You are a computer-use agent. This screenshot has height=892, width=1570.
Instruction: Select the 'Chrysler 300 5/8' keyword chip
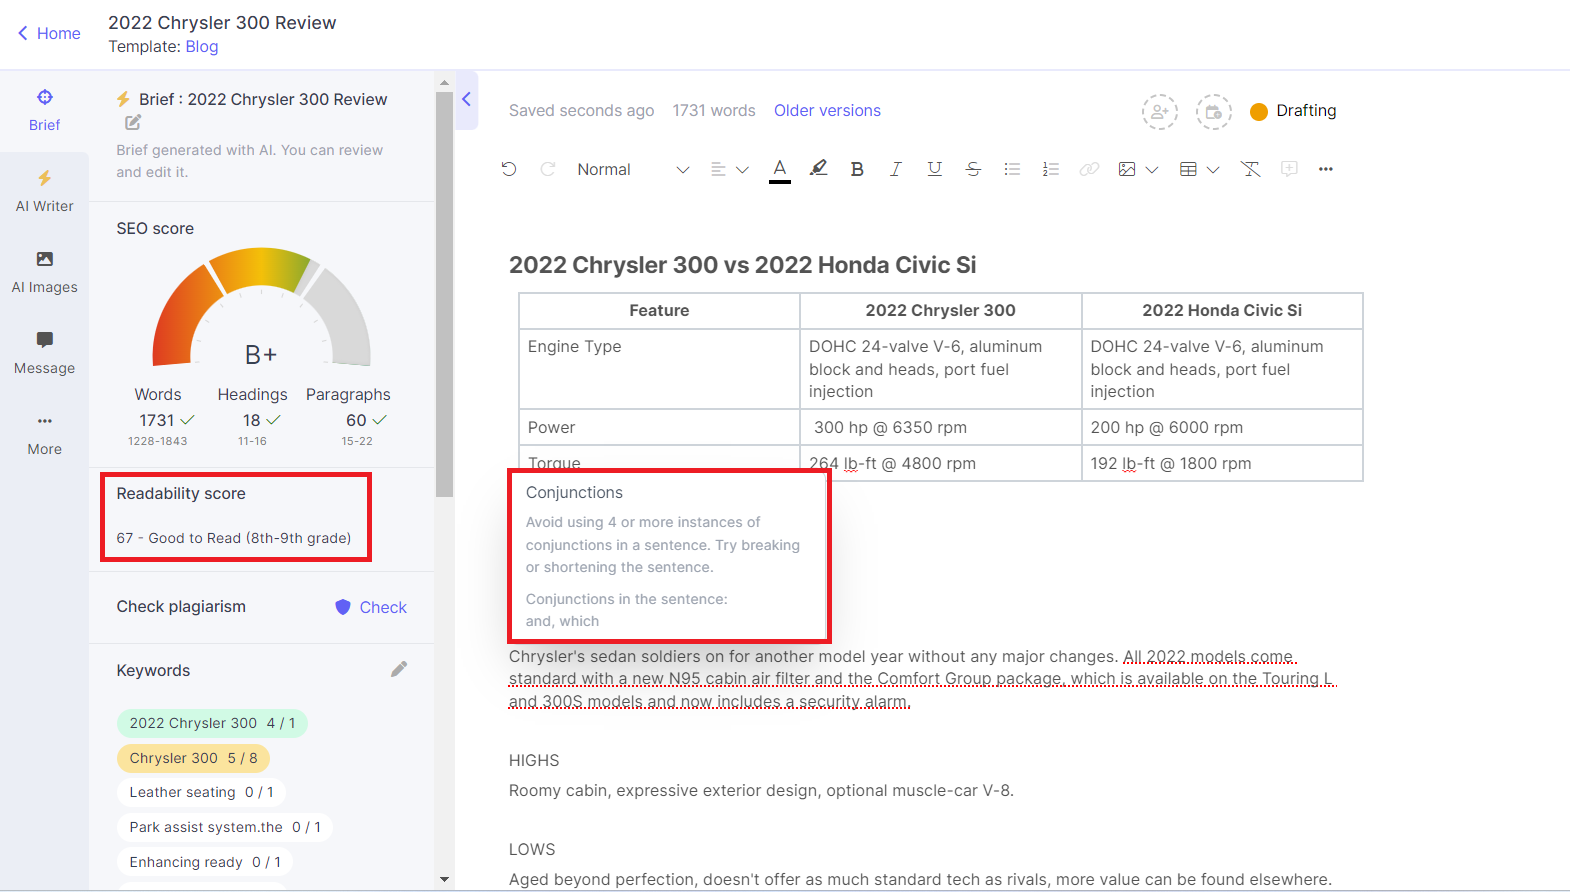pyautogui.click(x=193, y=758)
